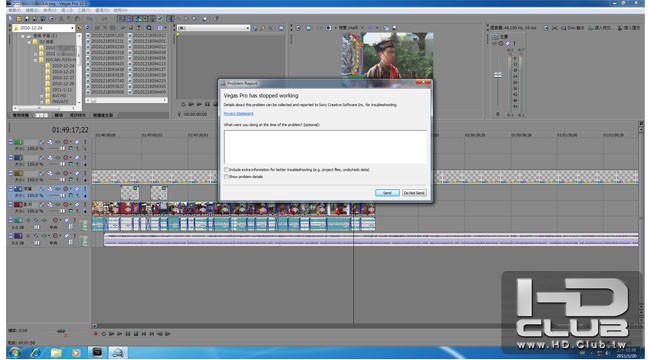The height and width of the screenshot is (360, 648).
Task: Mute audio track 6
Action: [67, 220]
